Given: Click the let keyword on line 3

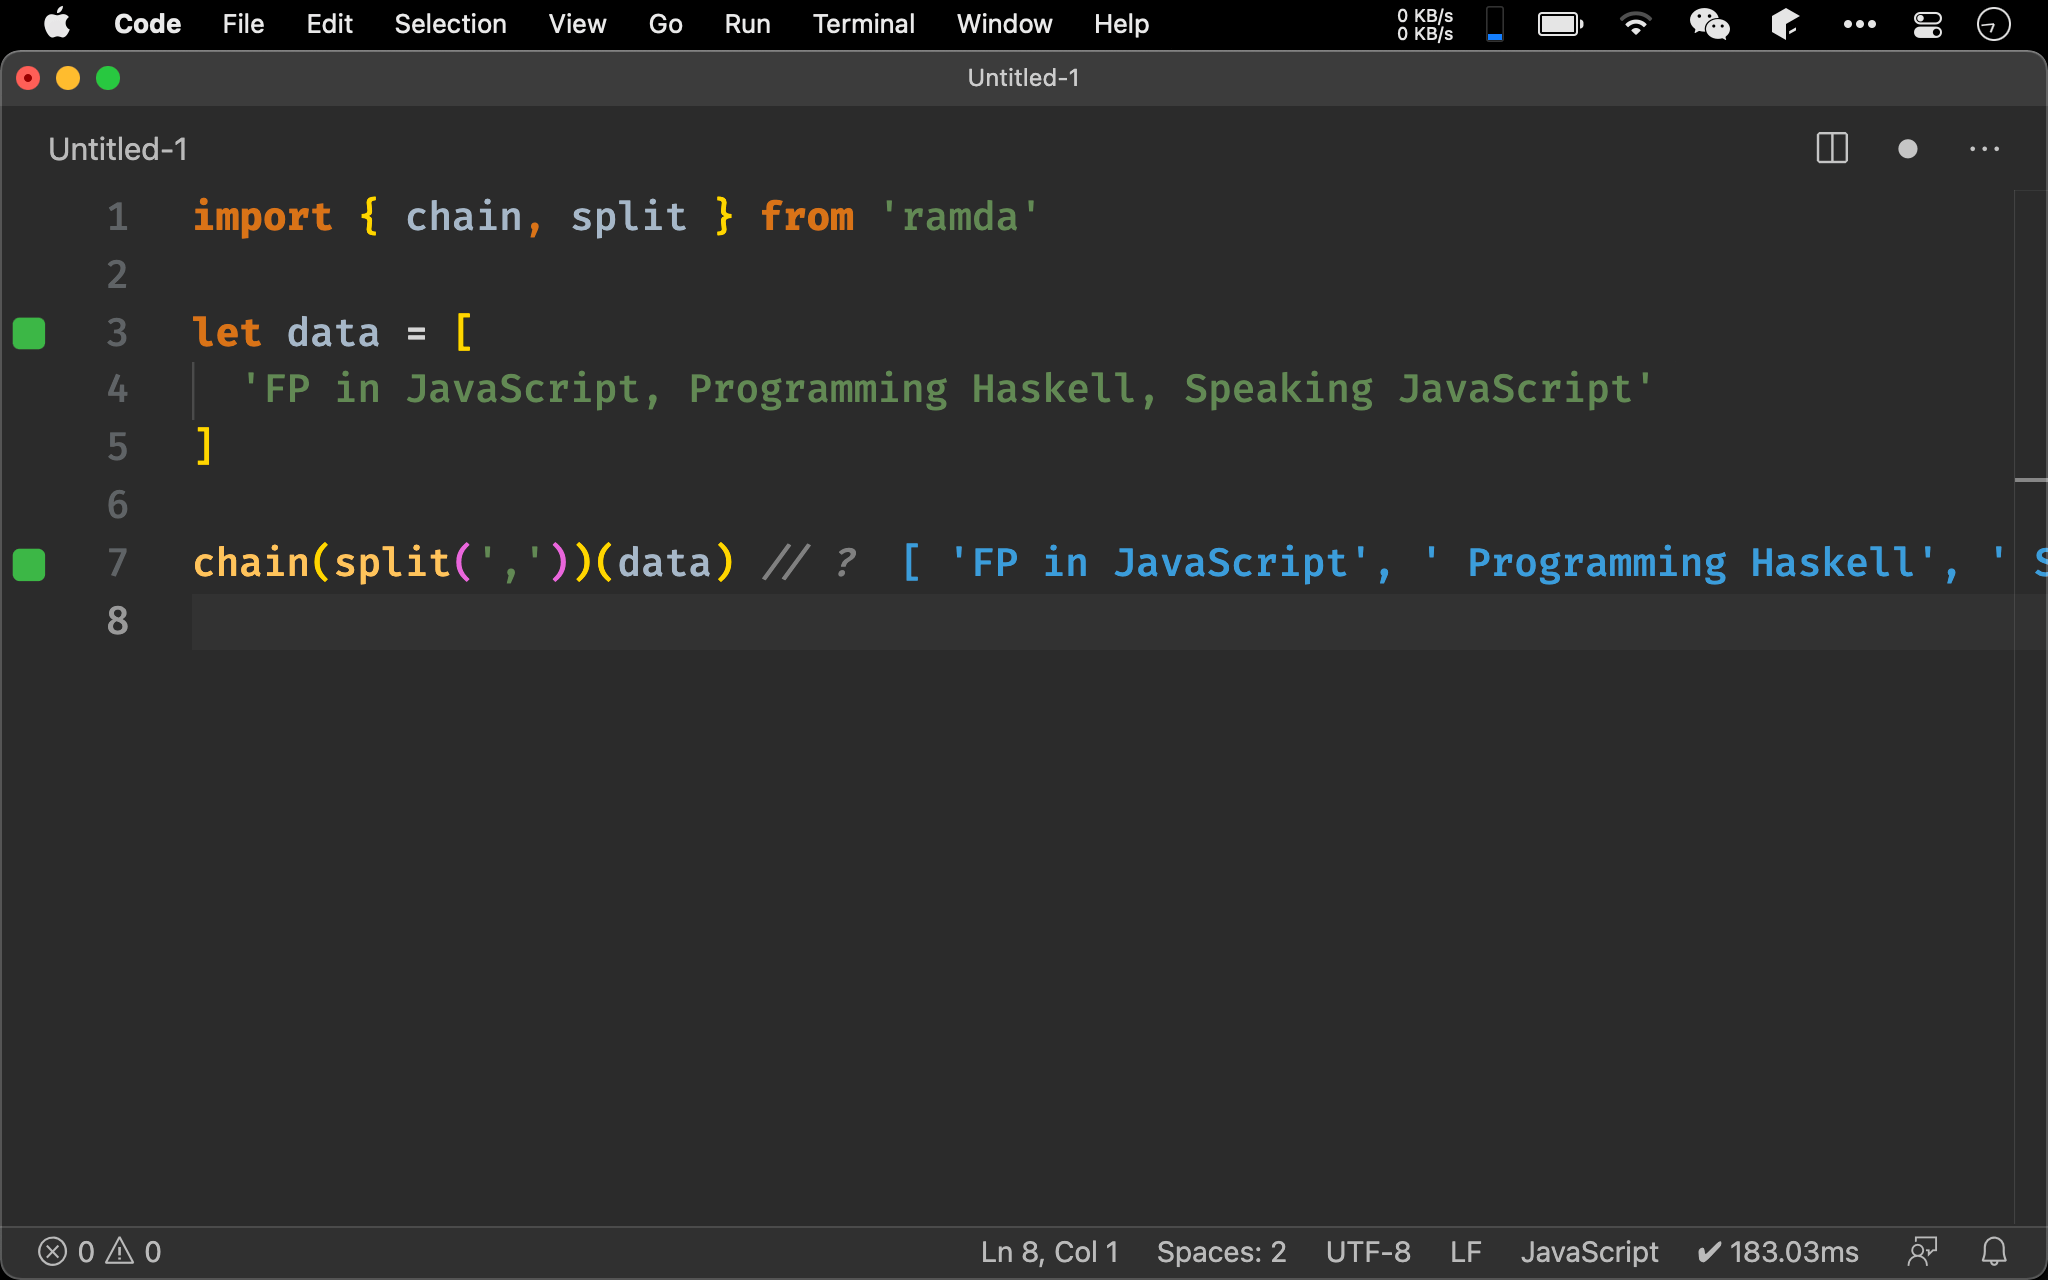Looking at the screenshot, I should pyautogui.click(x=227, y=332).
